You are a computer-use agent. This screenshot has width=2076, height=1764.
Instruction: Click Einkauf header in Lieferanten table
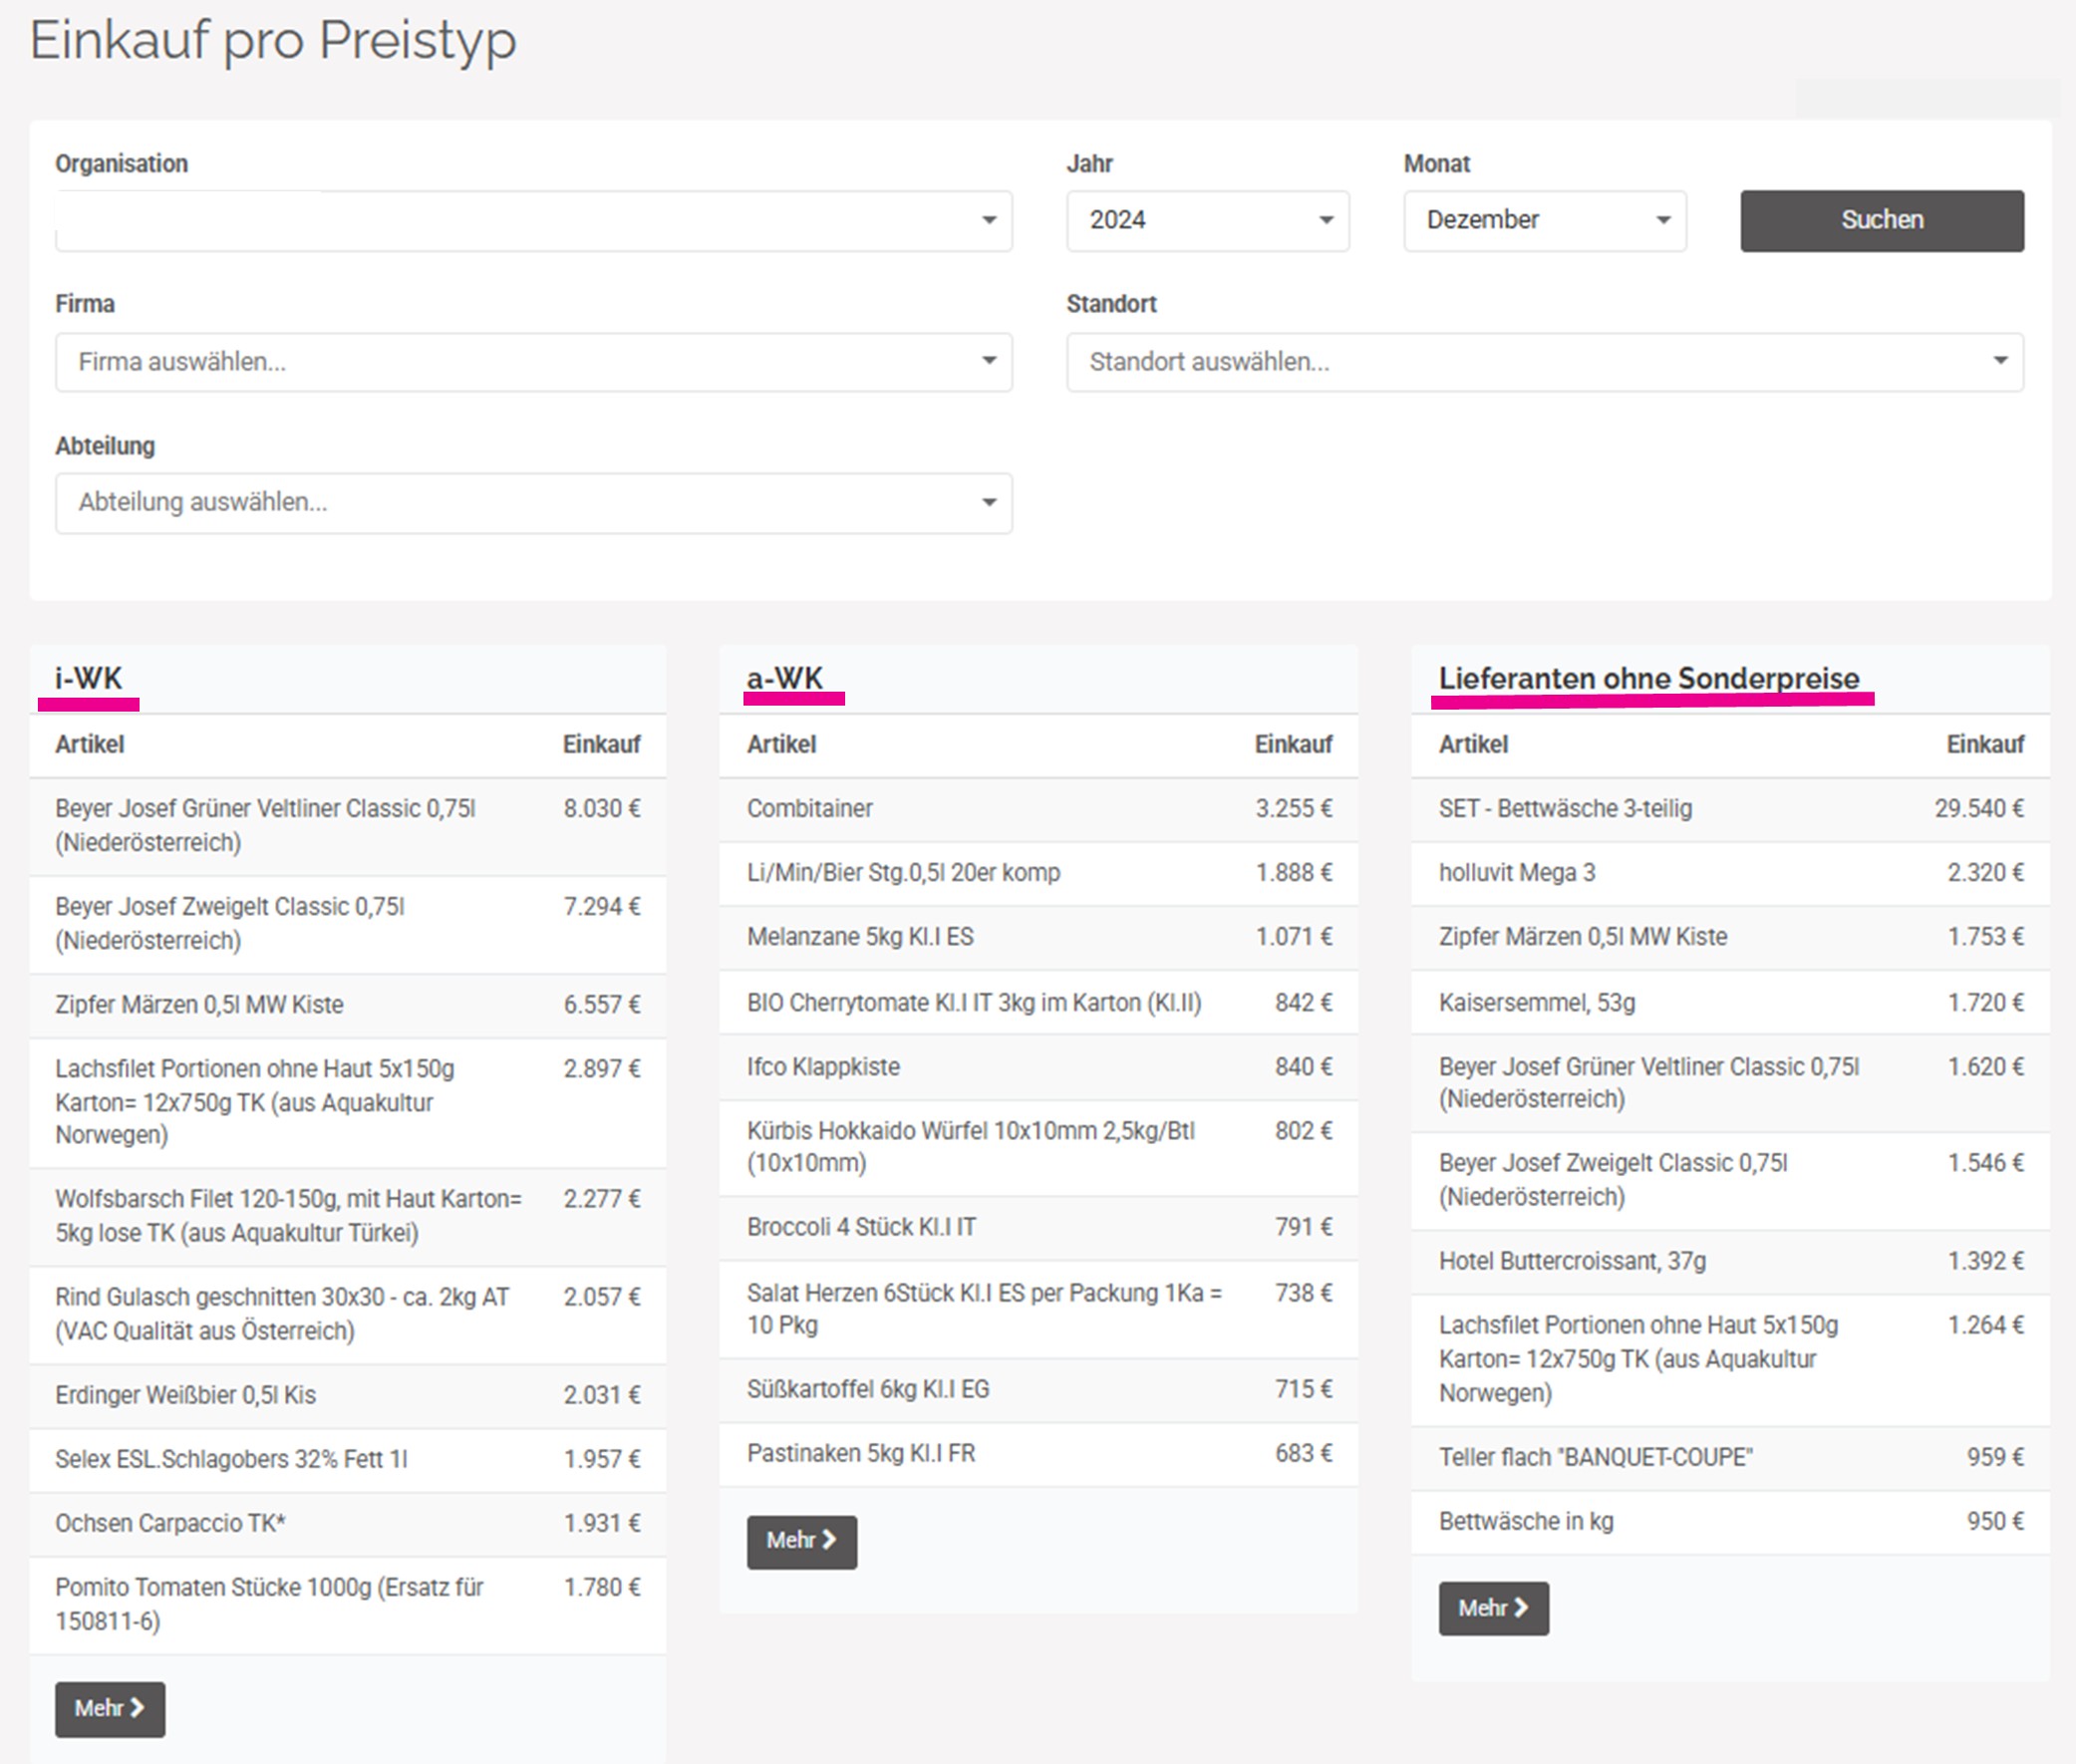1985,745
